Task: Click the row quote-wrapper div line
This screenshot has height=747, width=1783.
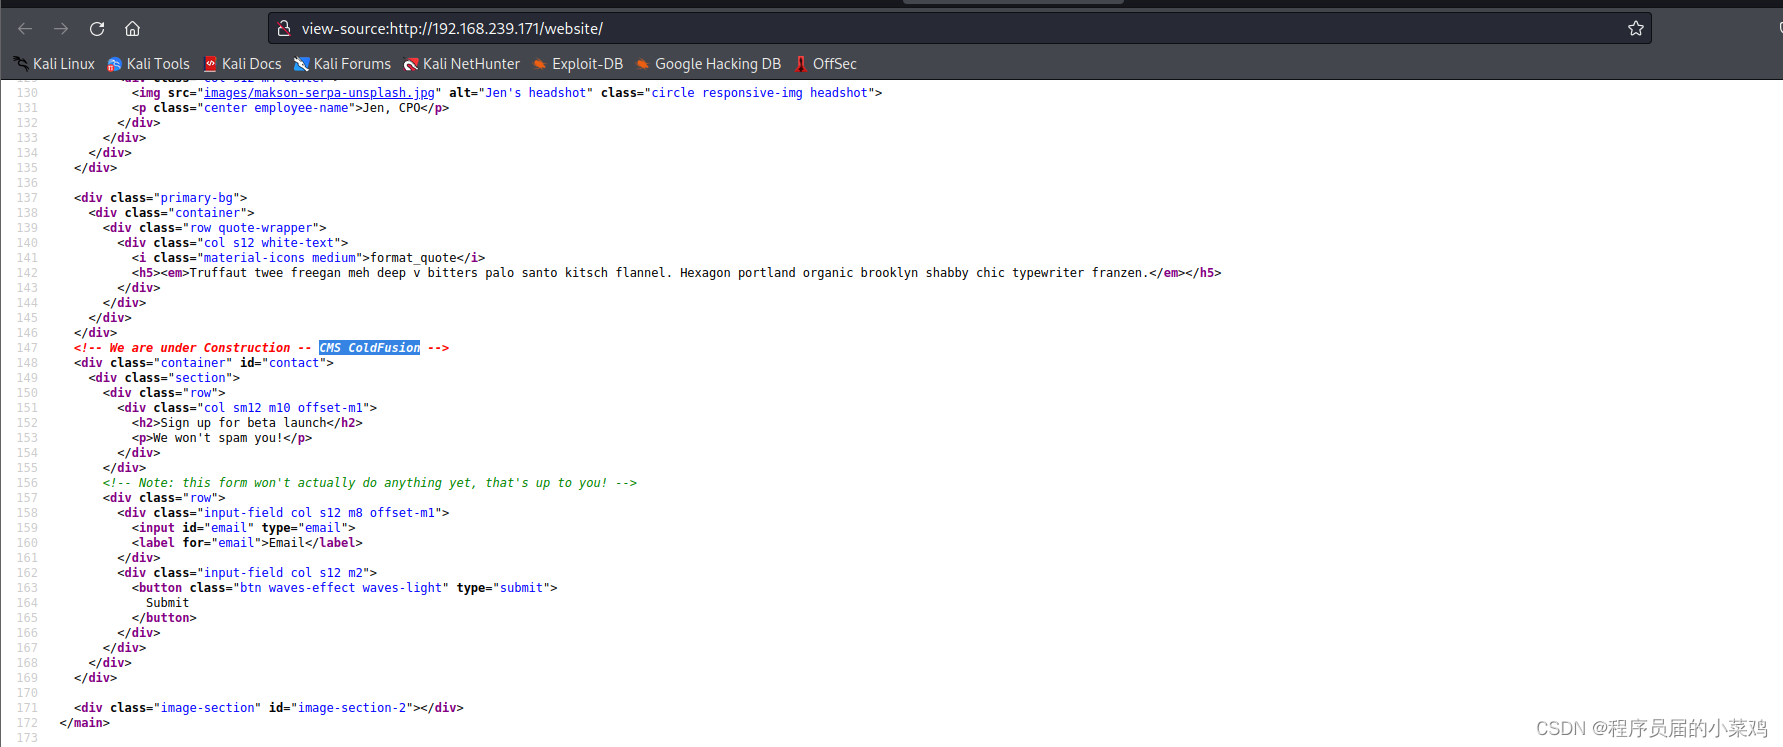Action: click(x=214, y=228)
